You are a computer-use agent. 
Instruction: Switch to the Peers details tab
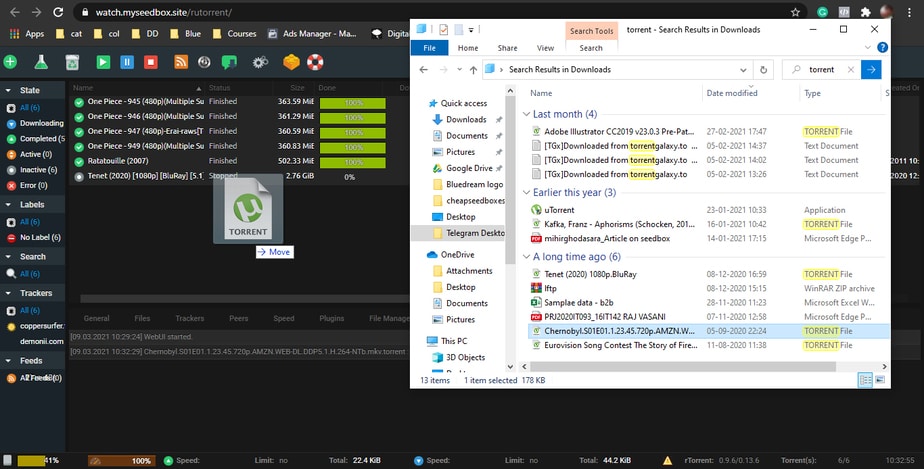tap(239, 318)
